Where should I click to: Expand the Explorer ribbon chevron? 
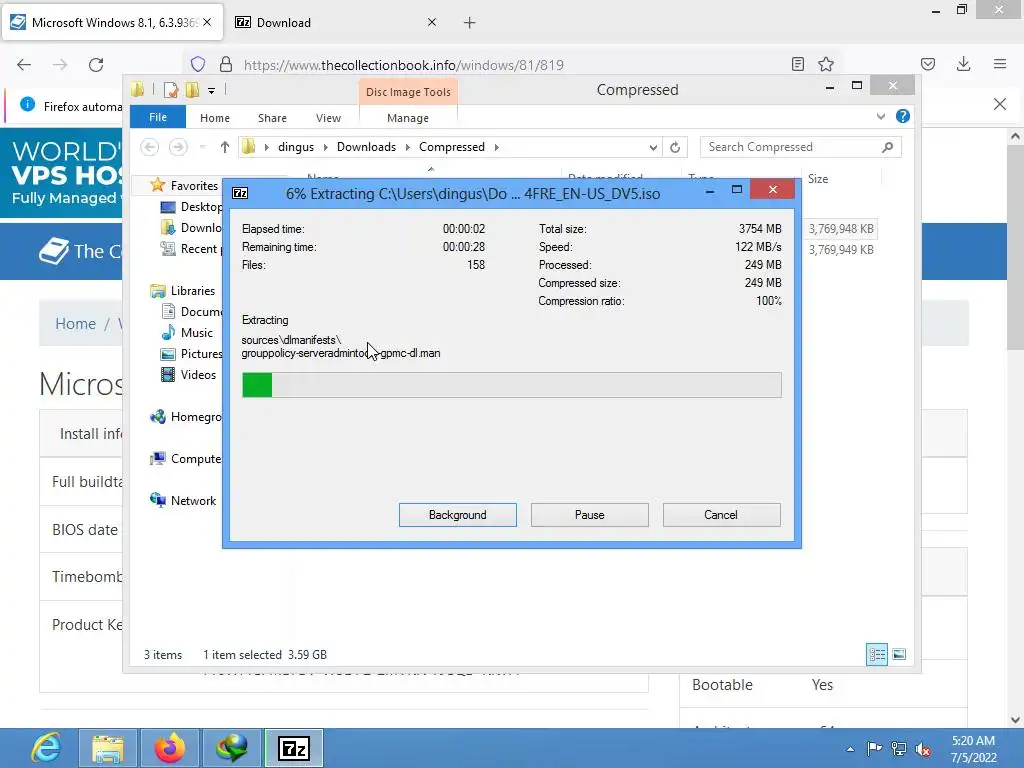(x=880, y=116)
